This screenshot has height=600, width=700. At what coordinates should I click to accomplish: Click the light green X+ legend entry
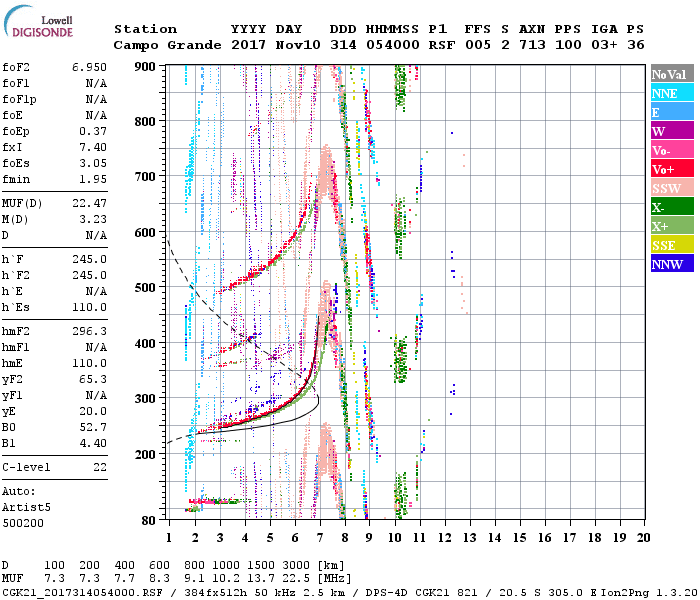[671, 226]
